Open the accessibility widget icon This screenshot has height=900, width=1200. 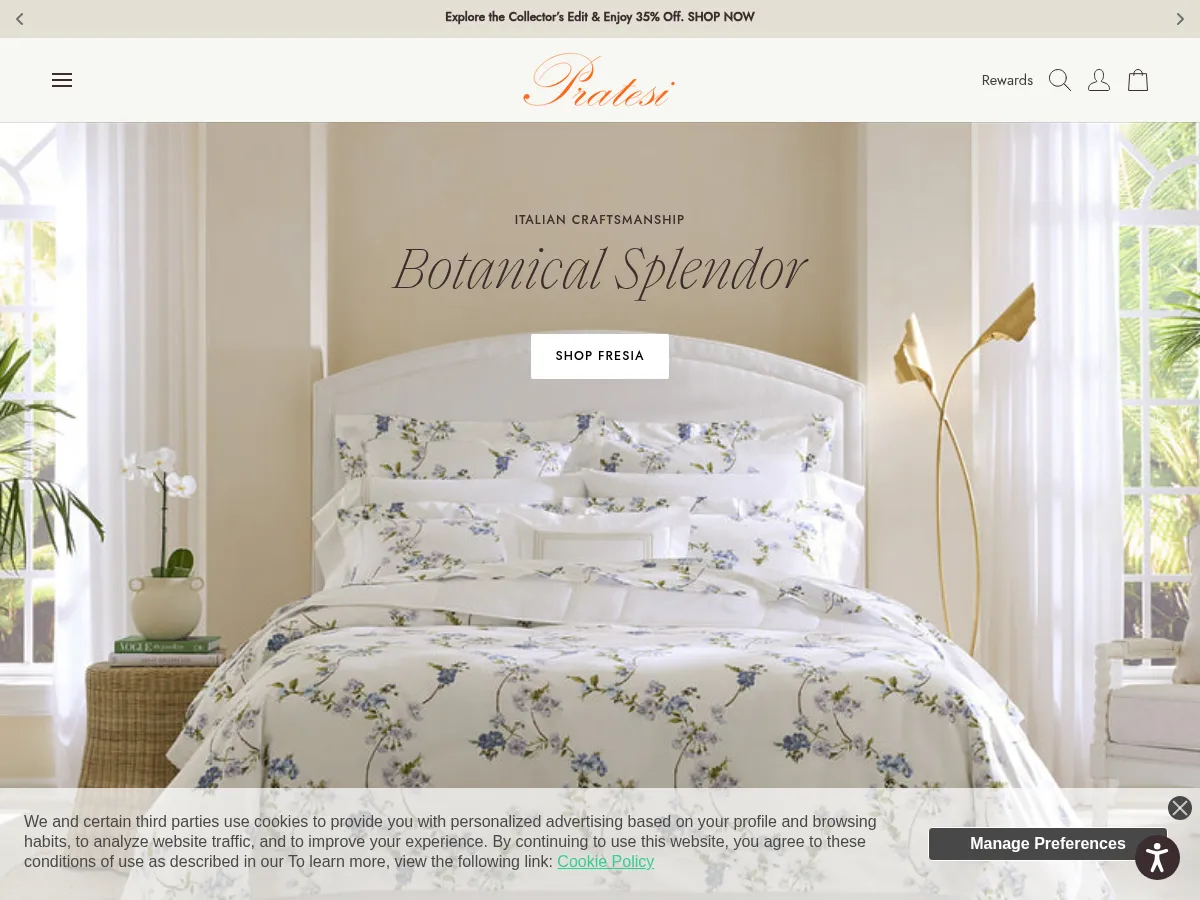(x=1158, y=858)
